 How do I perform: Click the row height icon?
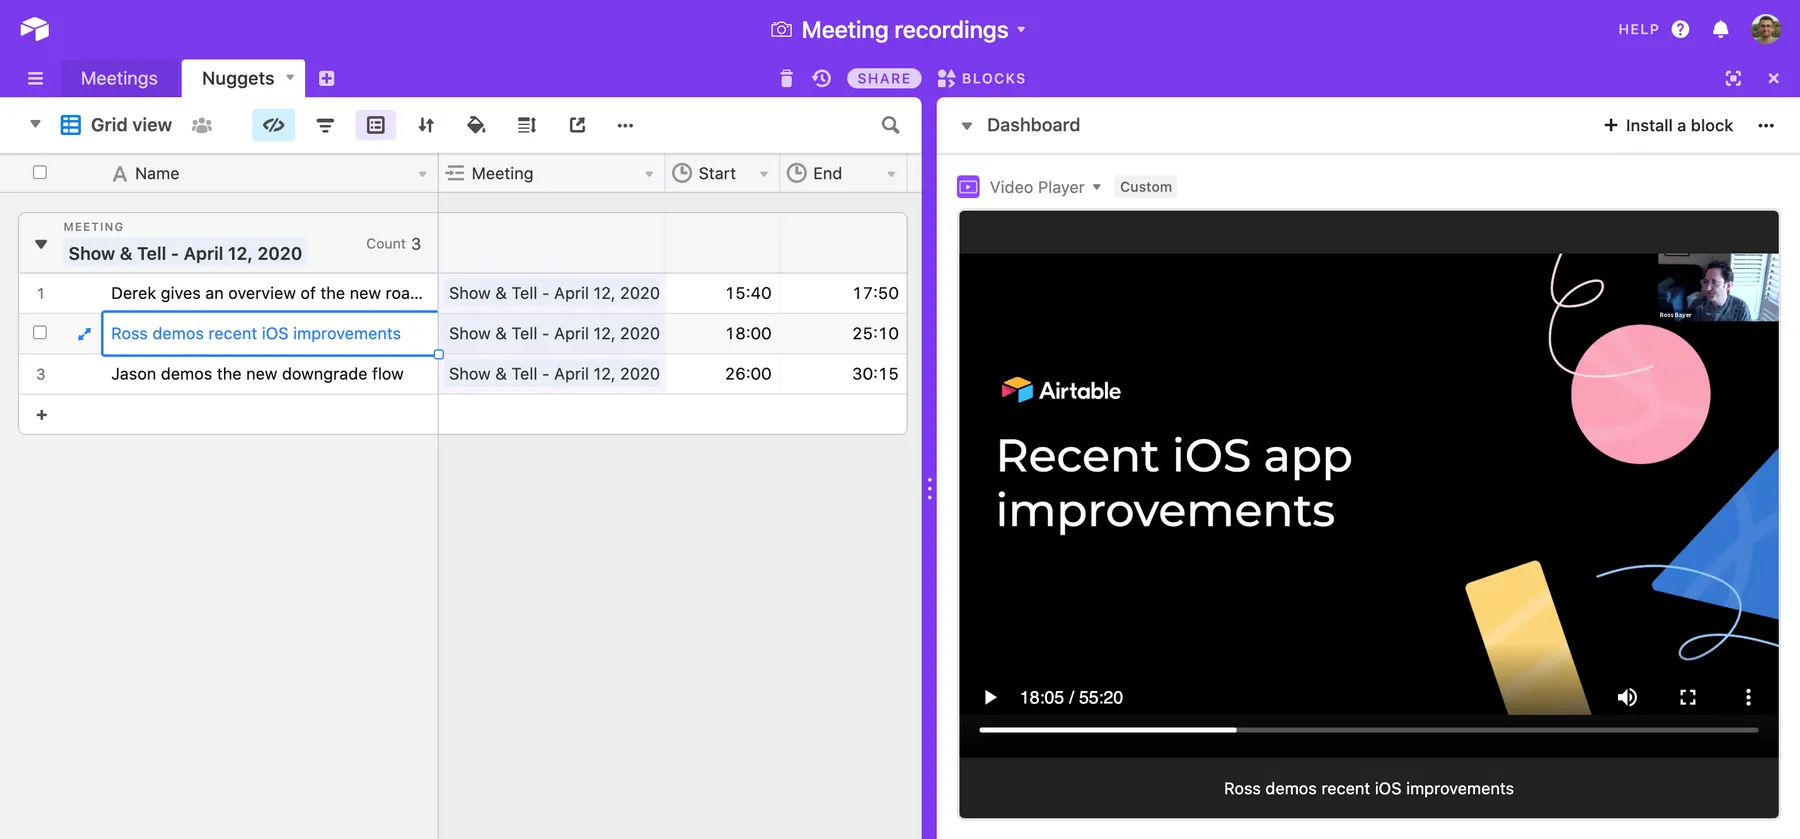coord(527,125)
